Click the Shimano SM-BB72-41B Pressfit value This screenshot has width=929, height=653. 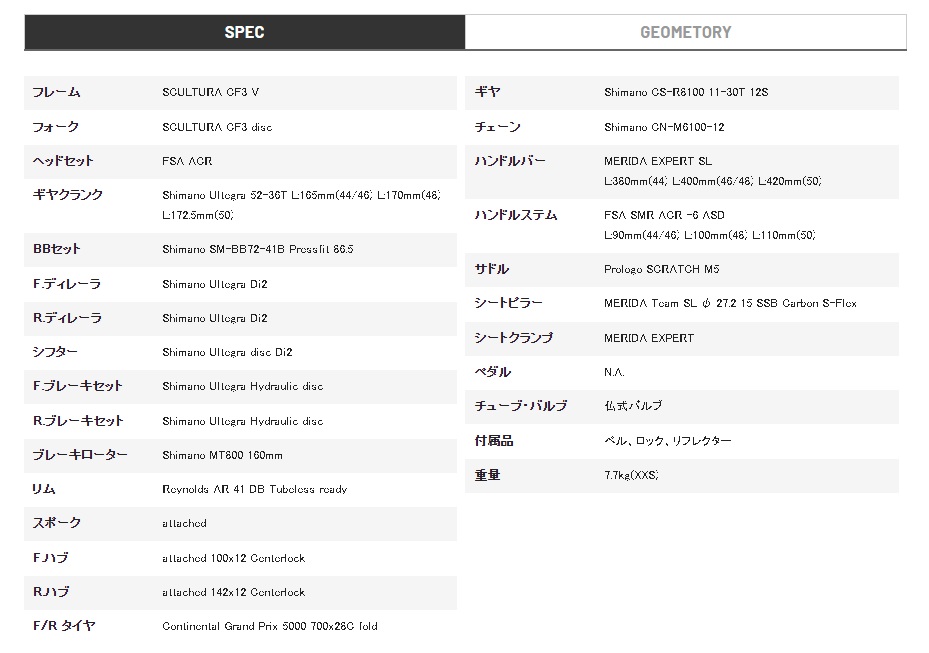pos(258,249)
